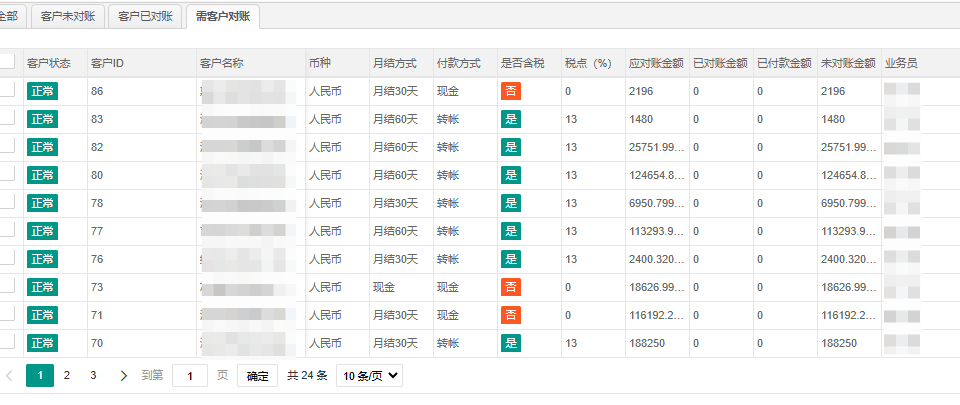
Task: Click 未对账金额 value 124654.8…
Action: click(x=849, y=176)
